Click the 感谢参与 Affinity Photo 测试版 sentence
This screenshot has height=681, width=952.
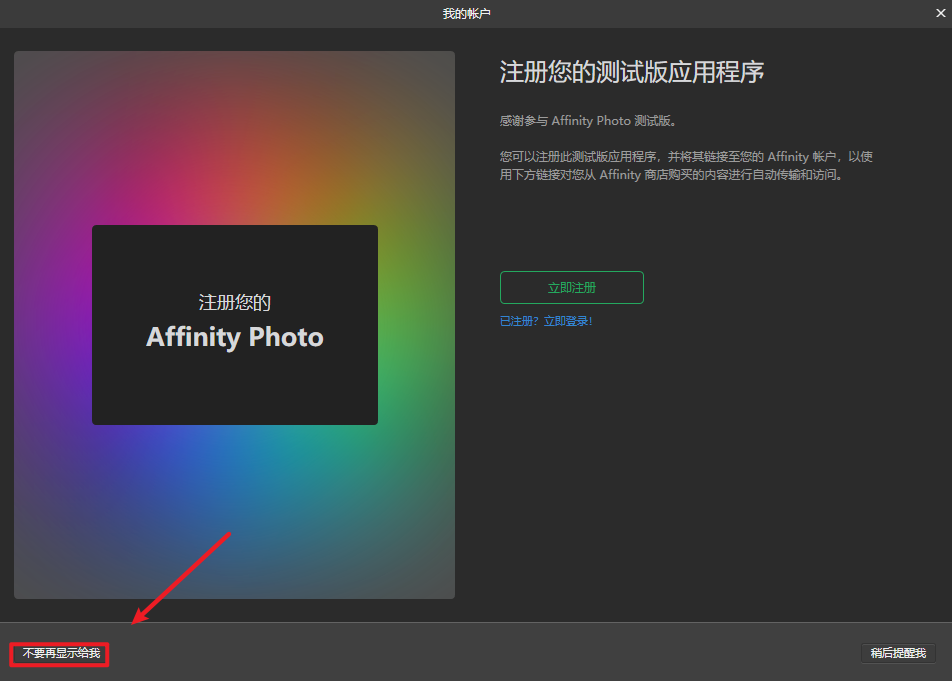click(x=588, y=121)
